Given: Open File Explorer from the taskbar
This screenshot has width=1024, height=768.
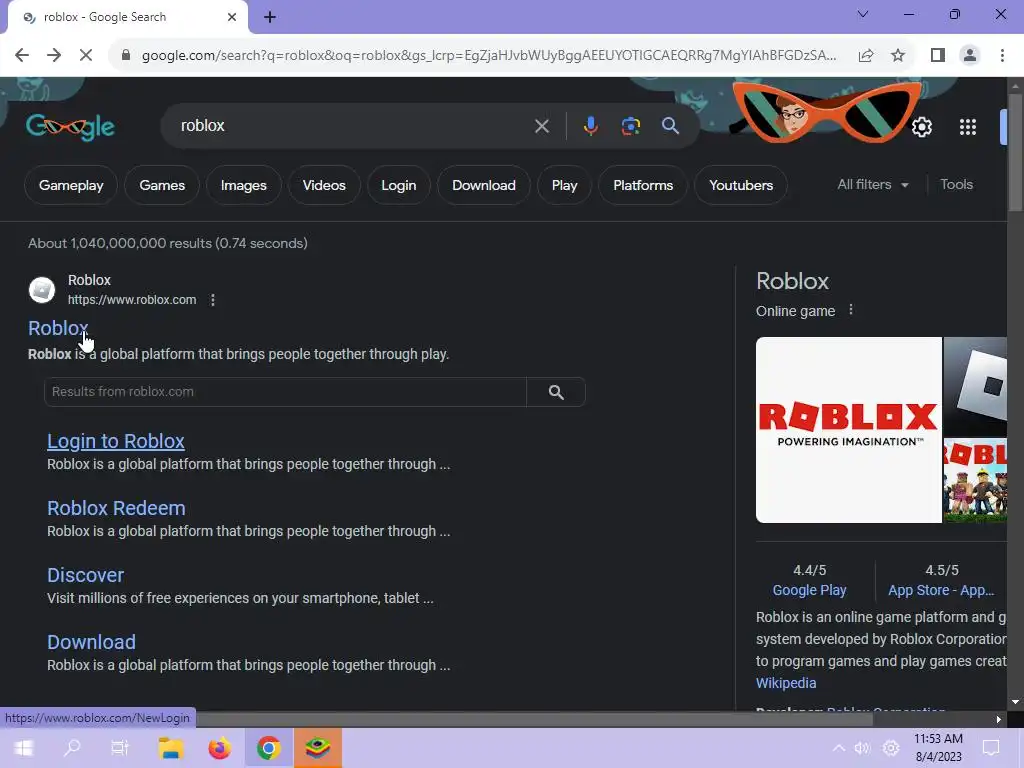Looking at the screenshot, I should point(171,748).
